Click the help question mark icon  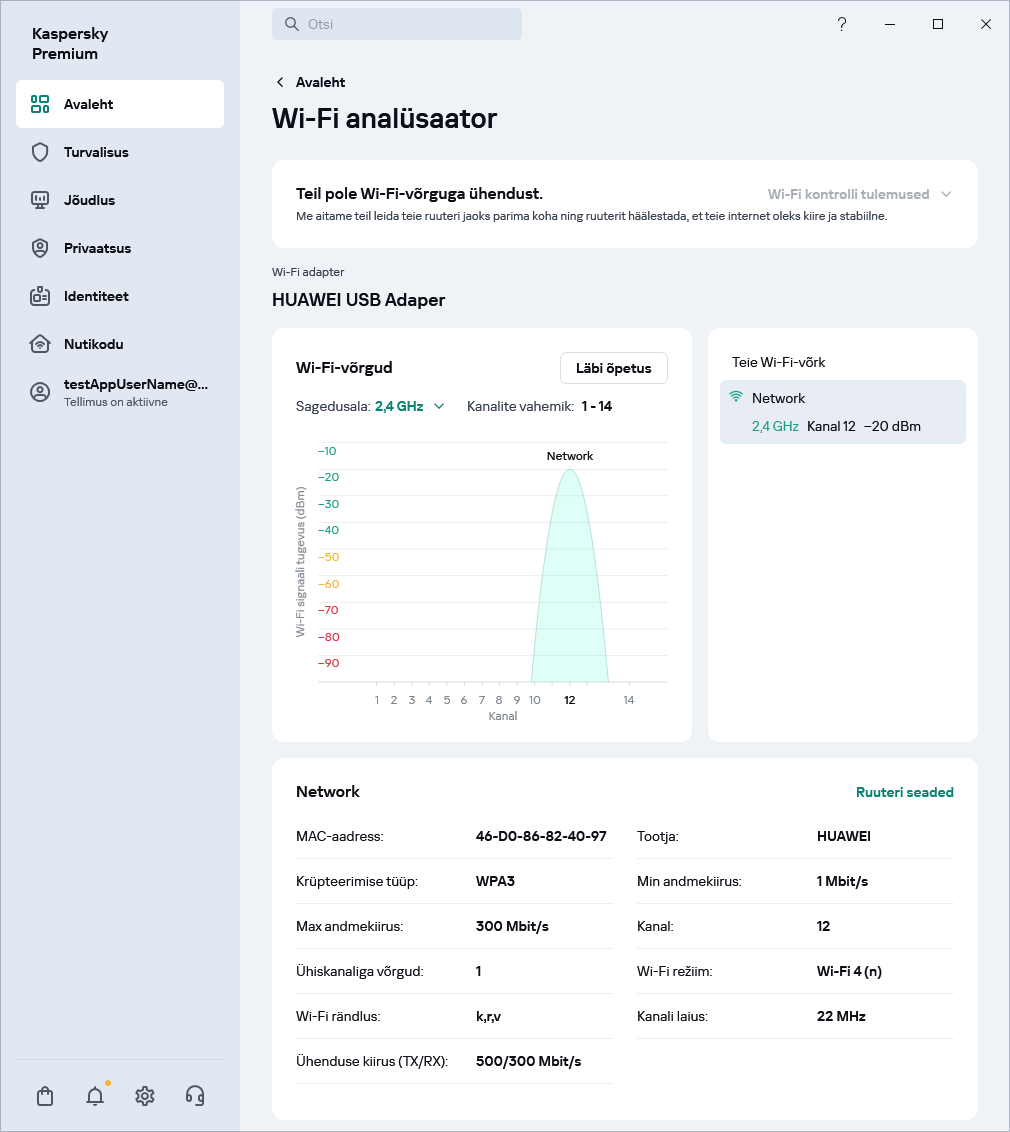(842, 24)
